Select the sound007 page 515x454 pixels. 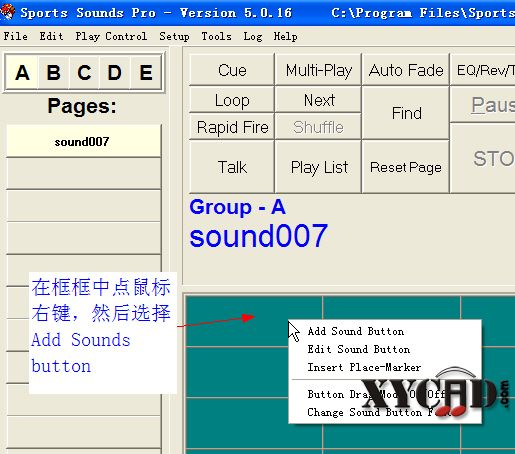(83, 141)
